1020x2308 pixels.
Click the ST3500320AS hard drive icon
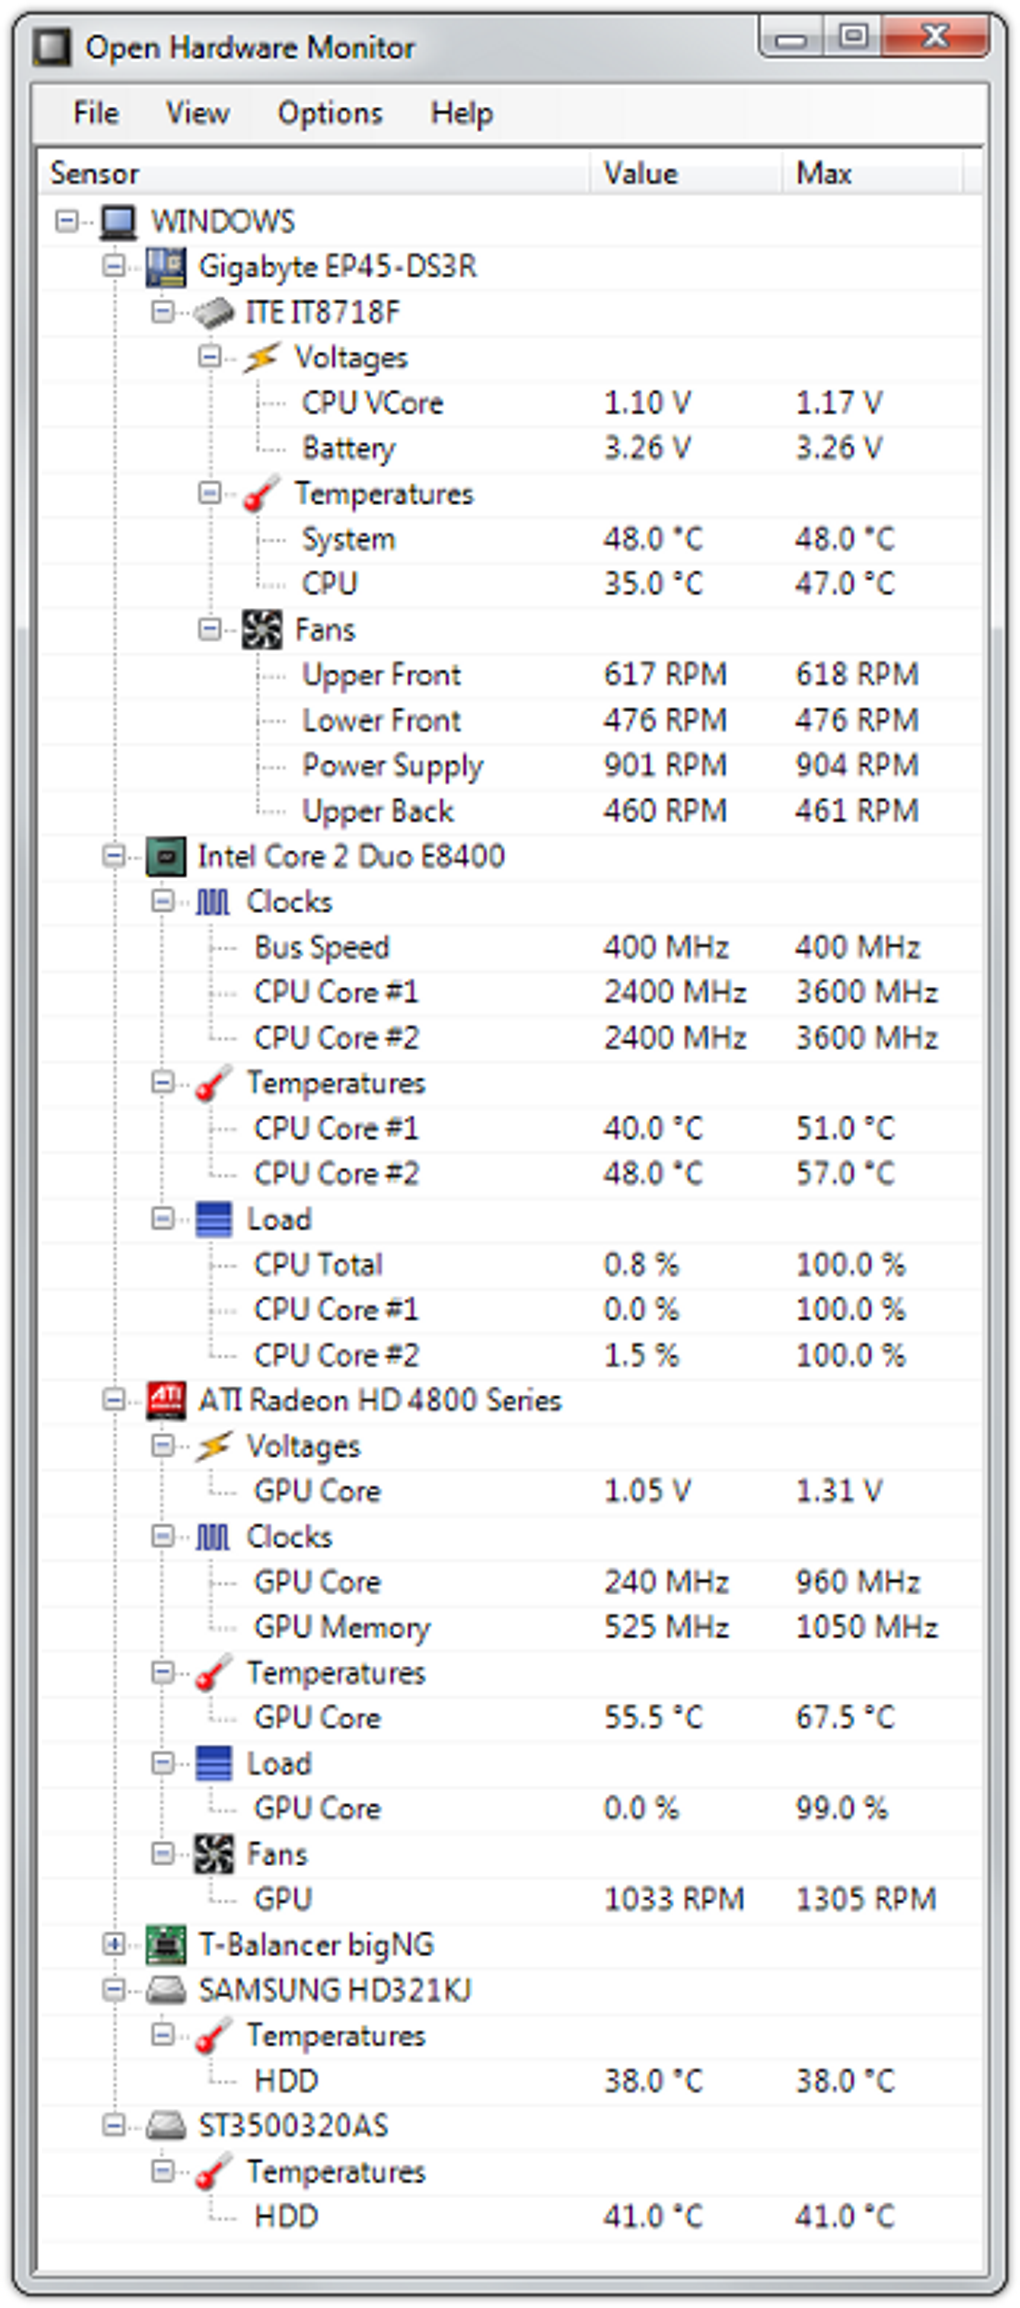point(165,2126)
